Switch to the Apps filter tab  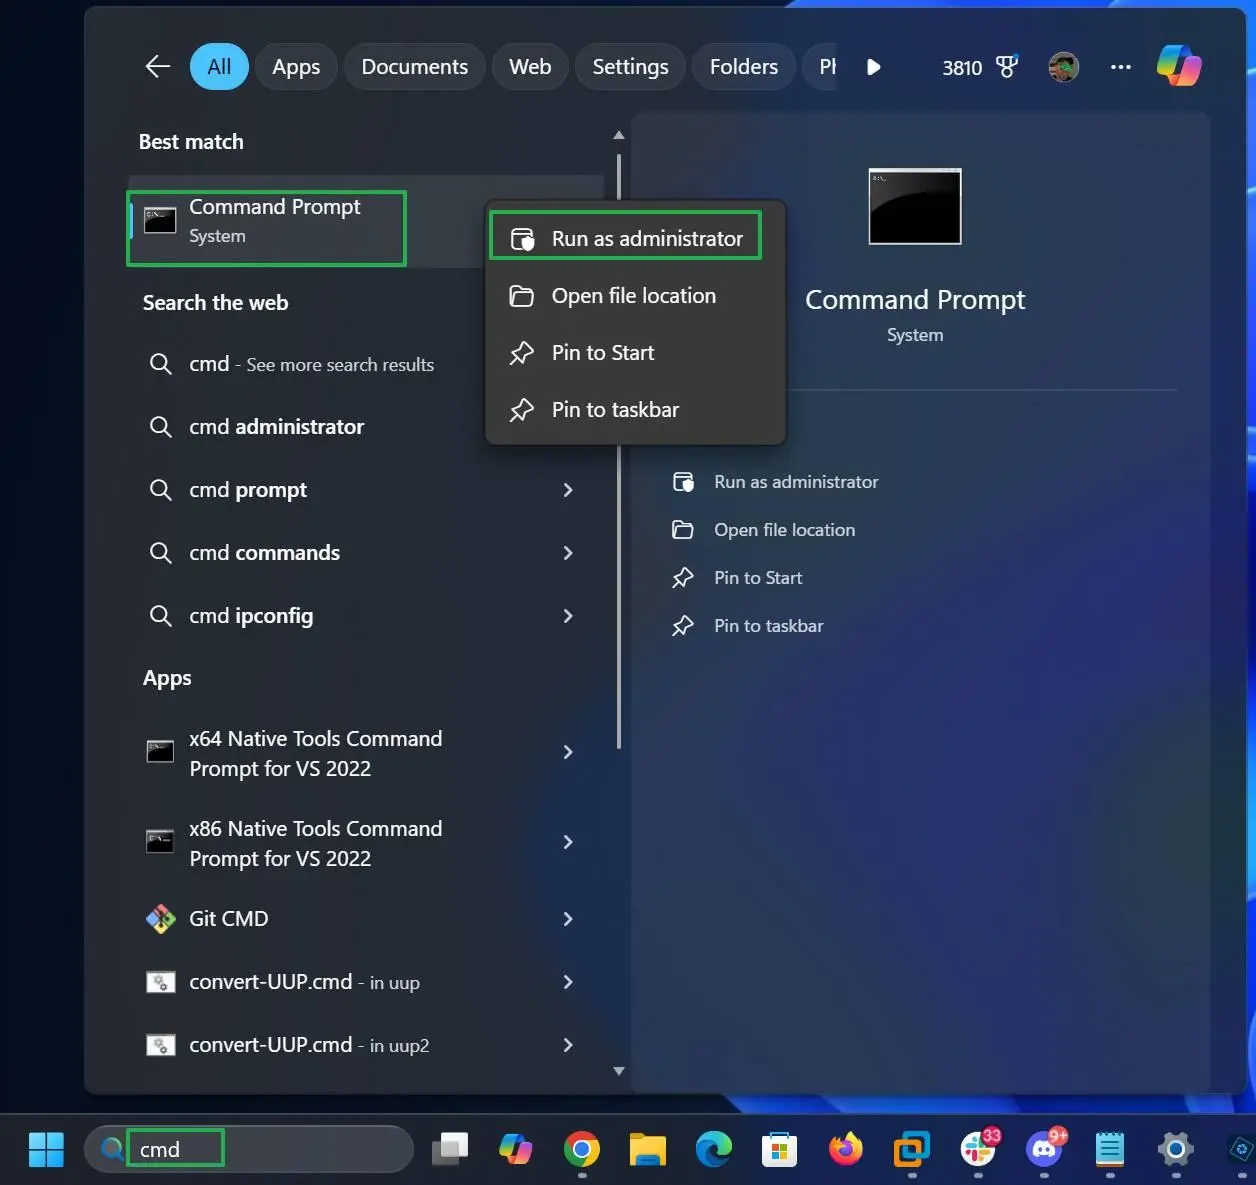pos(296,67)
